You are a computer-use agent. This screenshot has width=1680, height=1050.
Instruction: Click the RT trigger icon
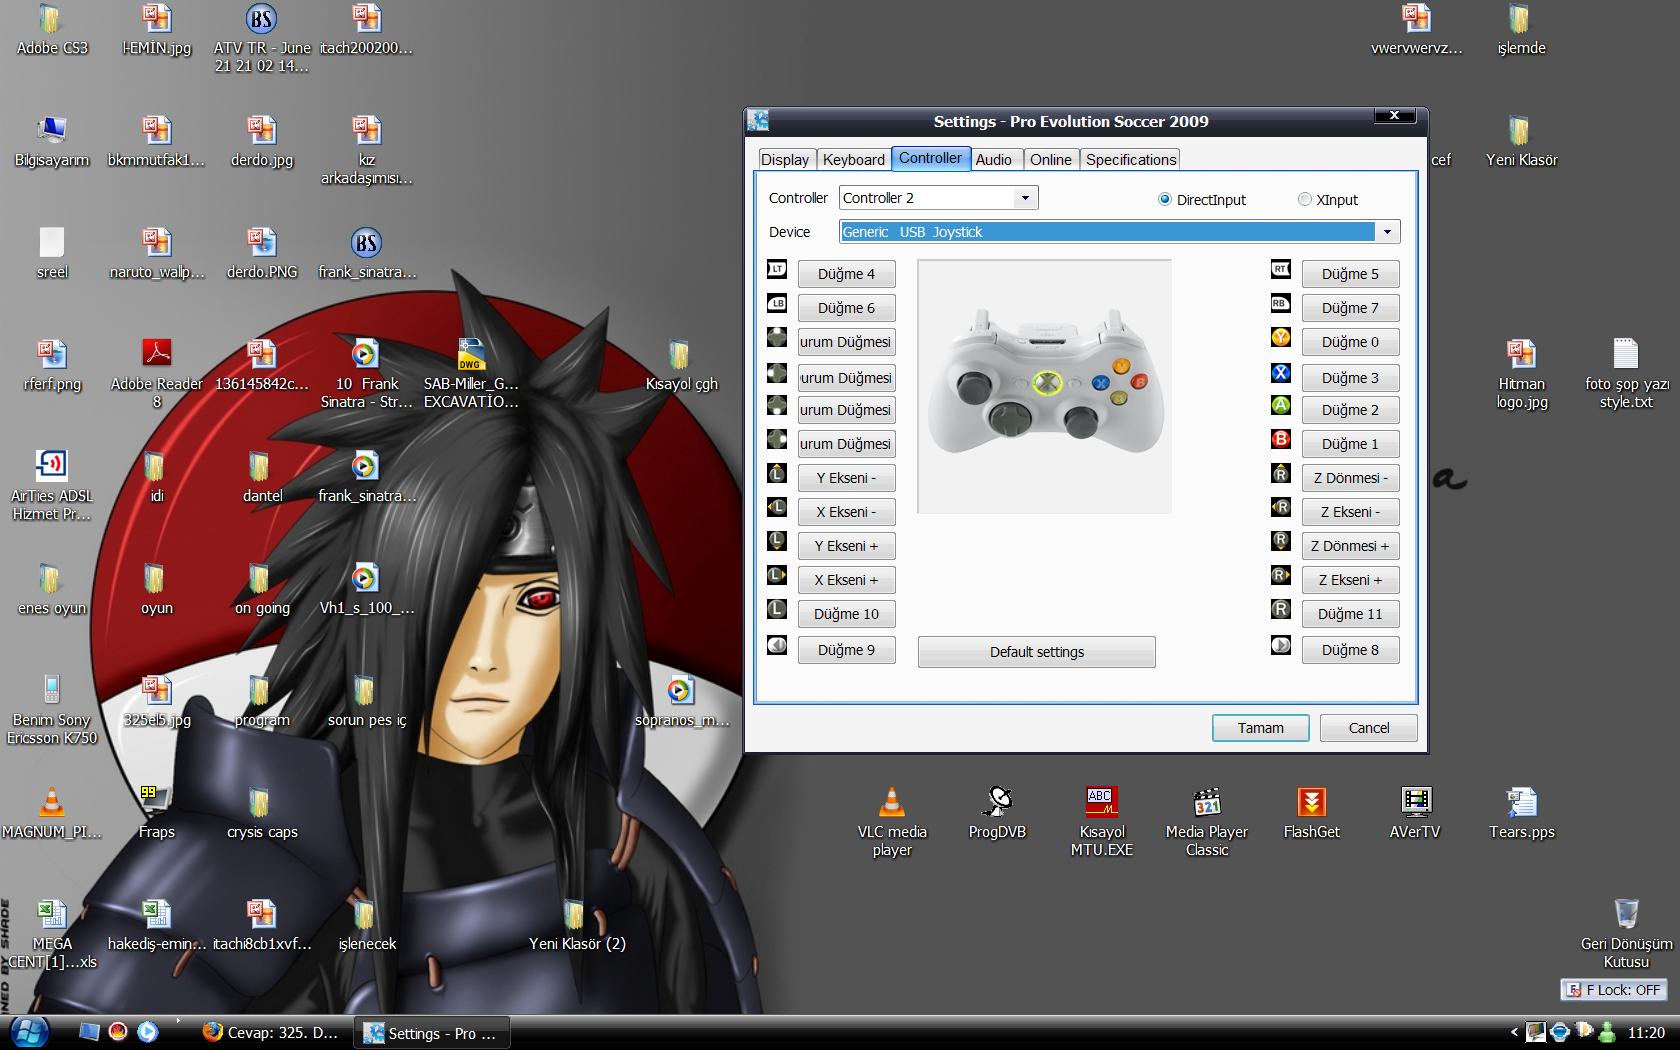point(1281,270)
